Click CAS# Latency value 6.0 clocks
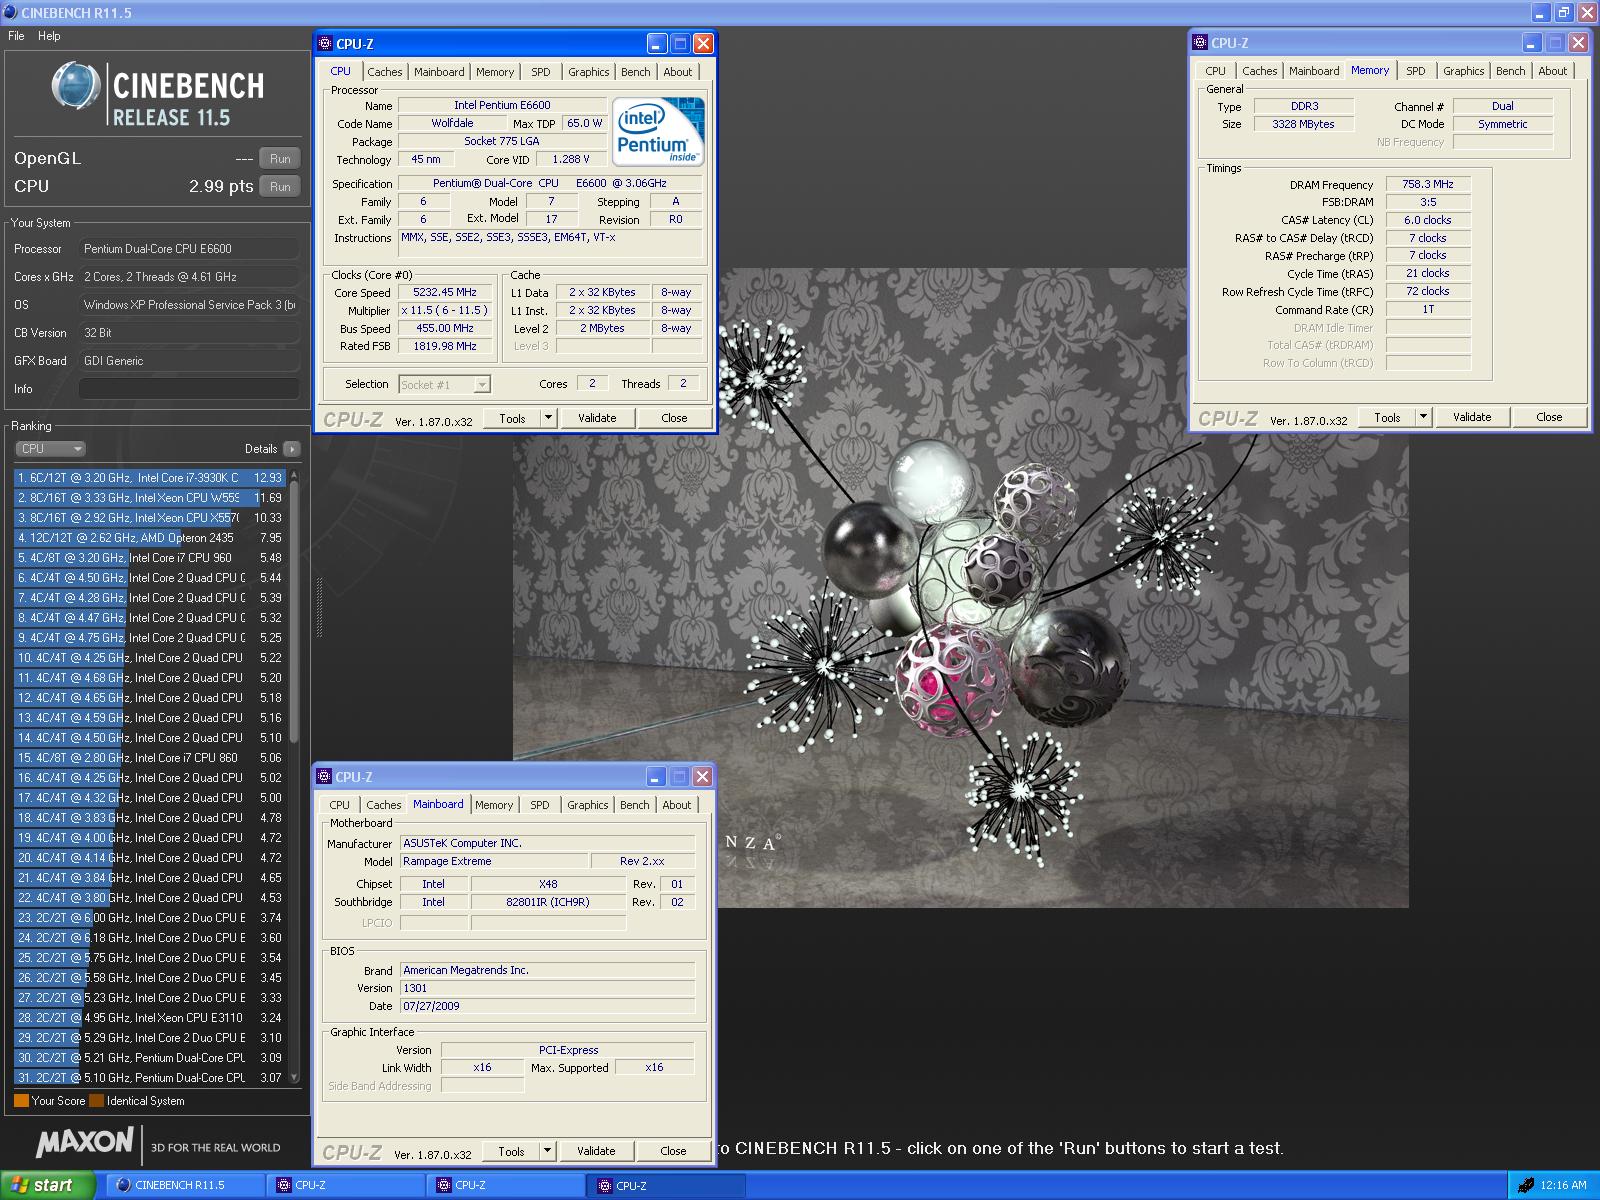The height and width of the screenshot is (1200, 1600). pyautogui.click(x=1428, y=220)
